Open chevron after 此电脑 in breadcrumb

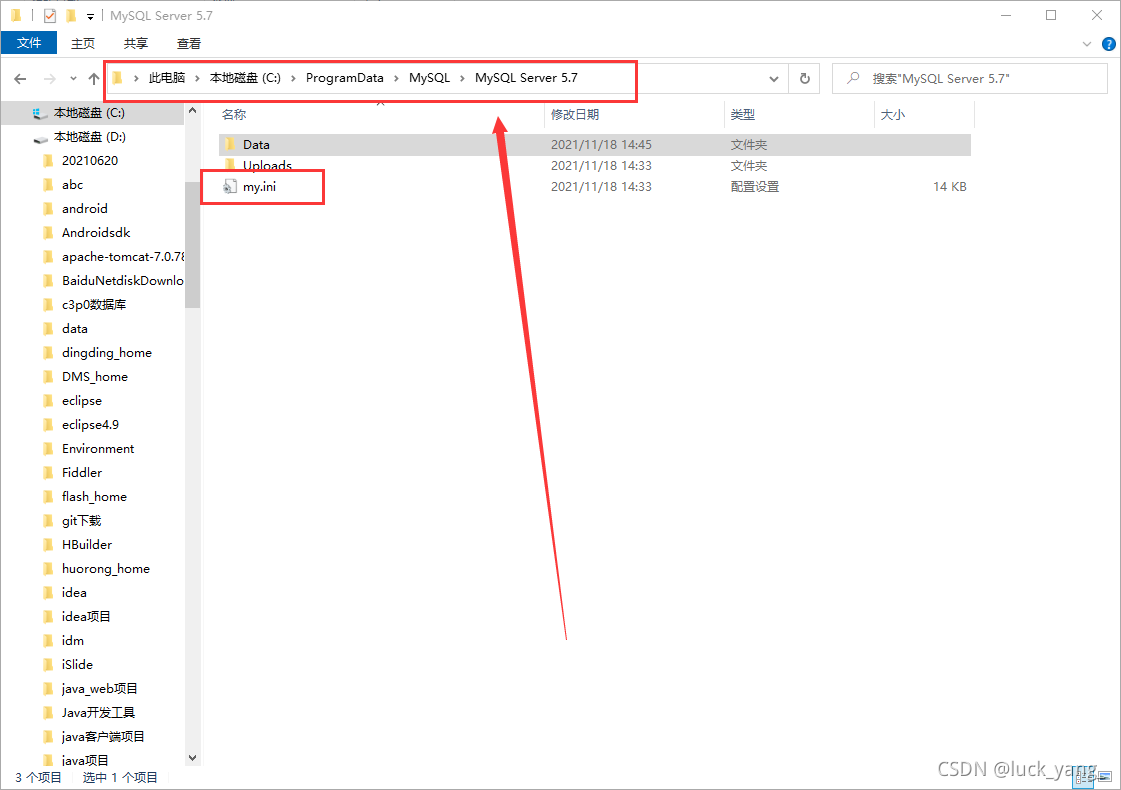[x=197, y=78]
